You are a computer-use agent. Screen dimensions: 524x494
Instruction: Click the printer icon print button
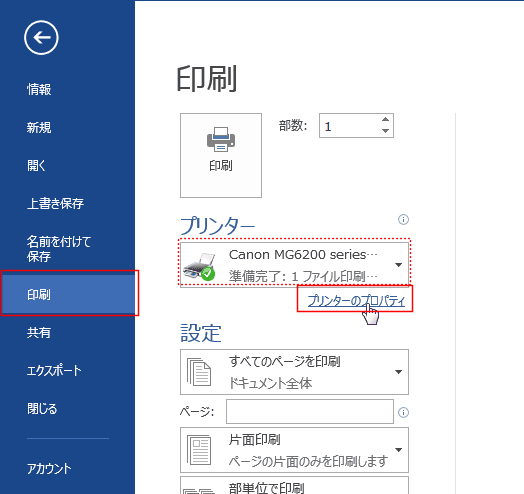[x=221, y=155]
